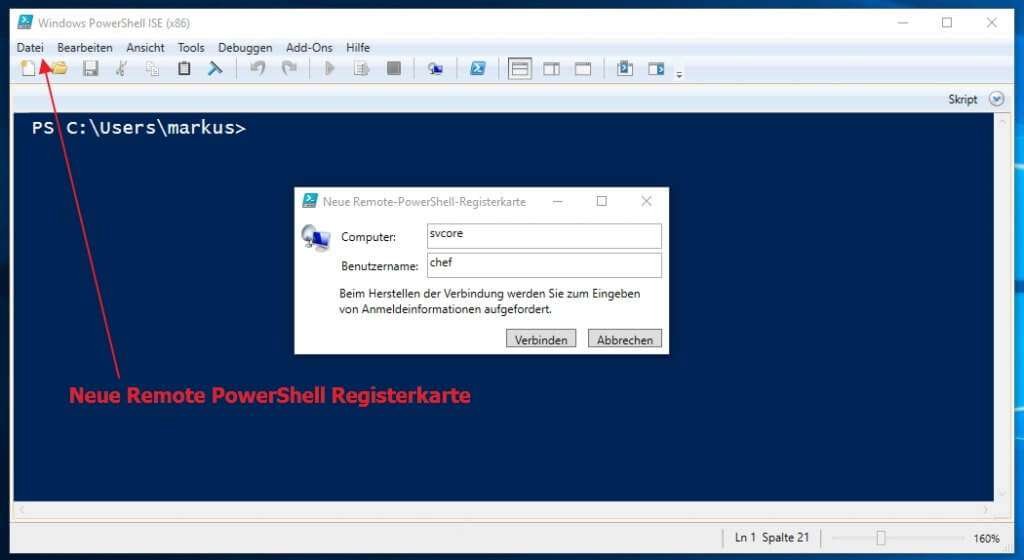1024x560 pixels.
Task: Cancel dialog with Abbrechen button
Action: (624, 339)
